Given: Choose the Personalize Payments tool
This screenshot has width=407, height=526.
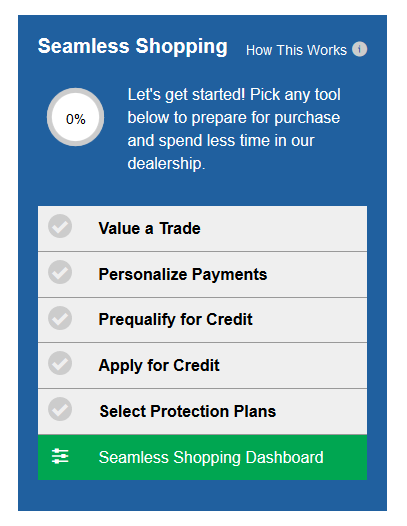Looking at the screenshot, I should [202, 275].
